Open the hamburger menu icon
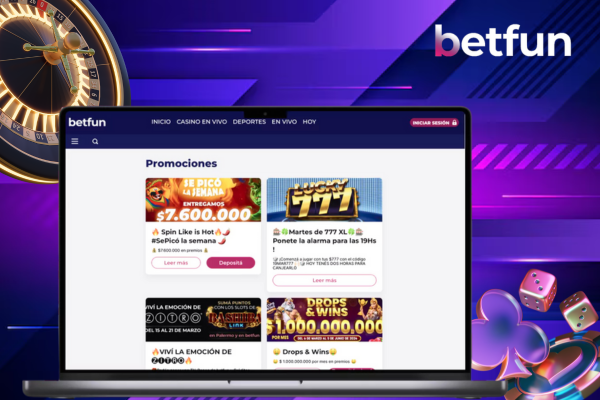Image resolution: width=600 pixels, height=400 pixels. click(x=75, y=141)
